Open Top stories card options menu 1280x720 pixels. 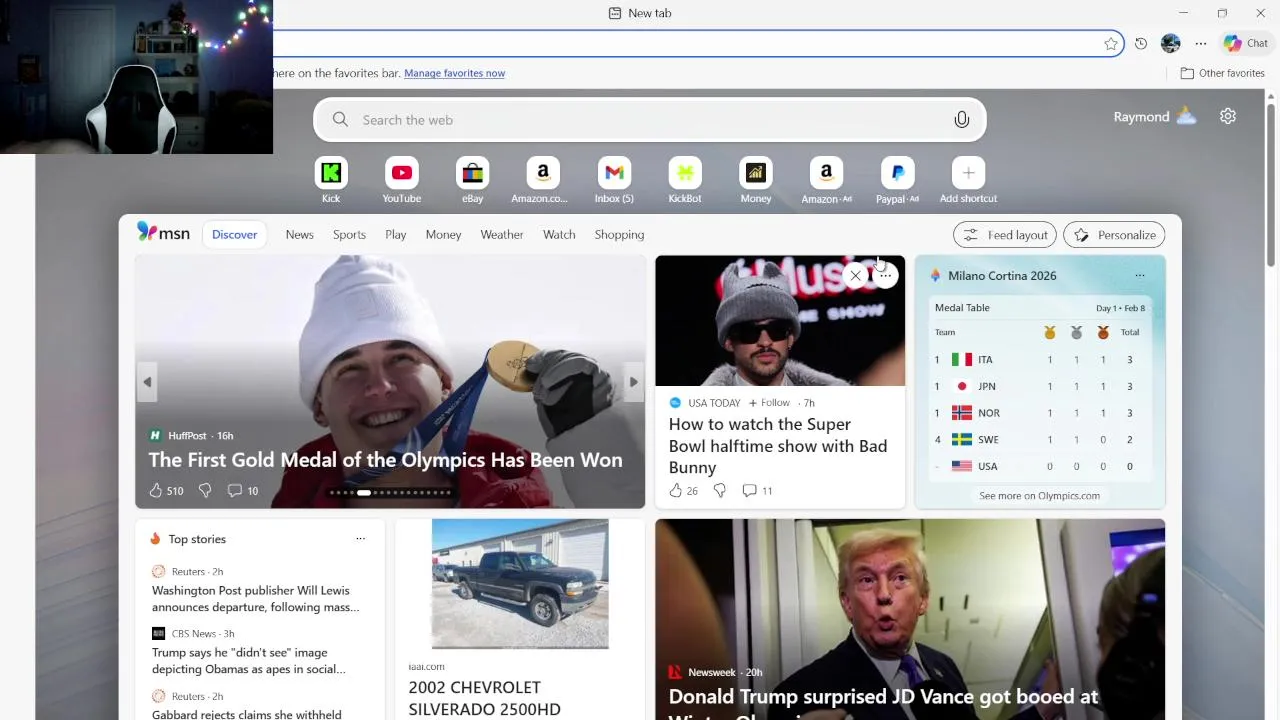click(360, 539)
